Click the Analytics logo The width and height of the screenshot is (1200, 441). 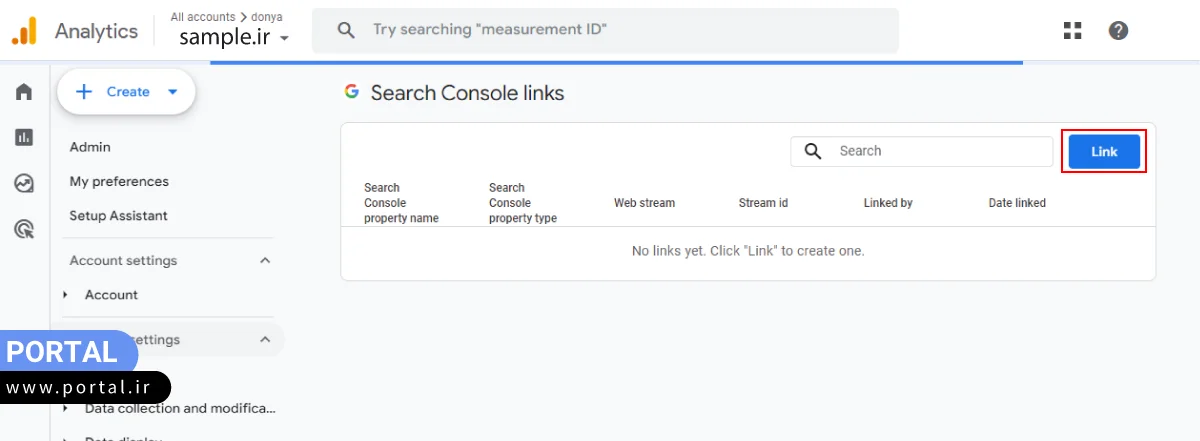tap(24, 31)
